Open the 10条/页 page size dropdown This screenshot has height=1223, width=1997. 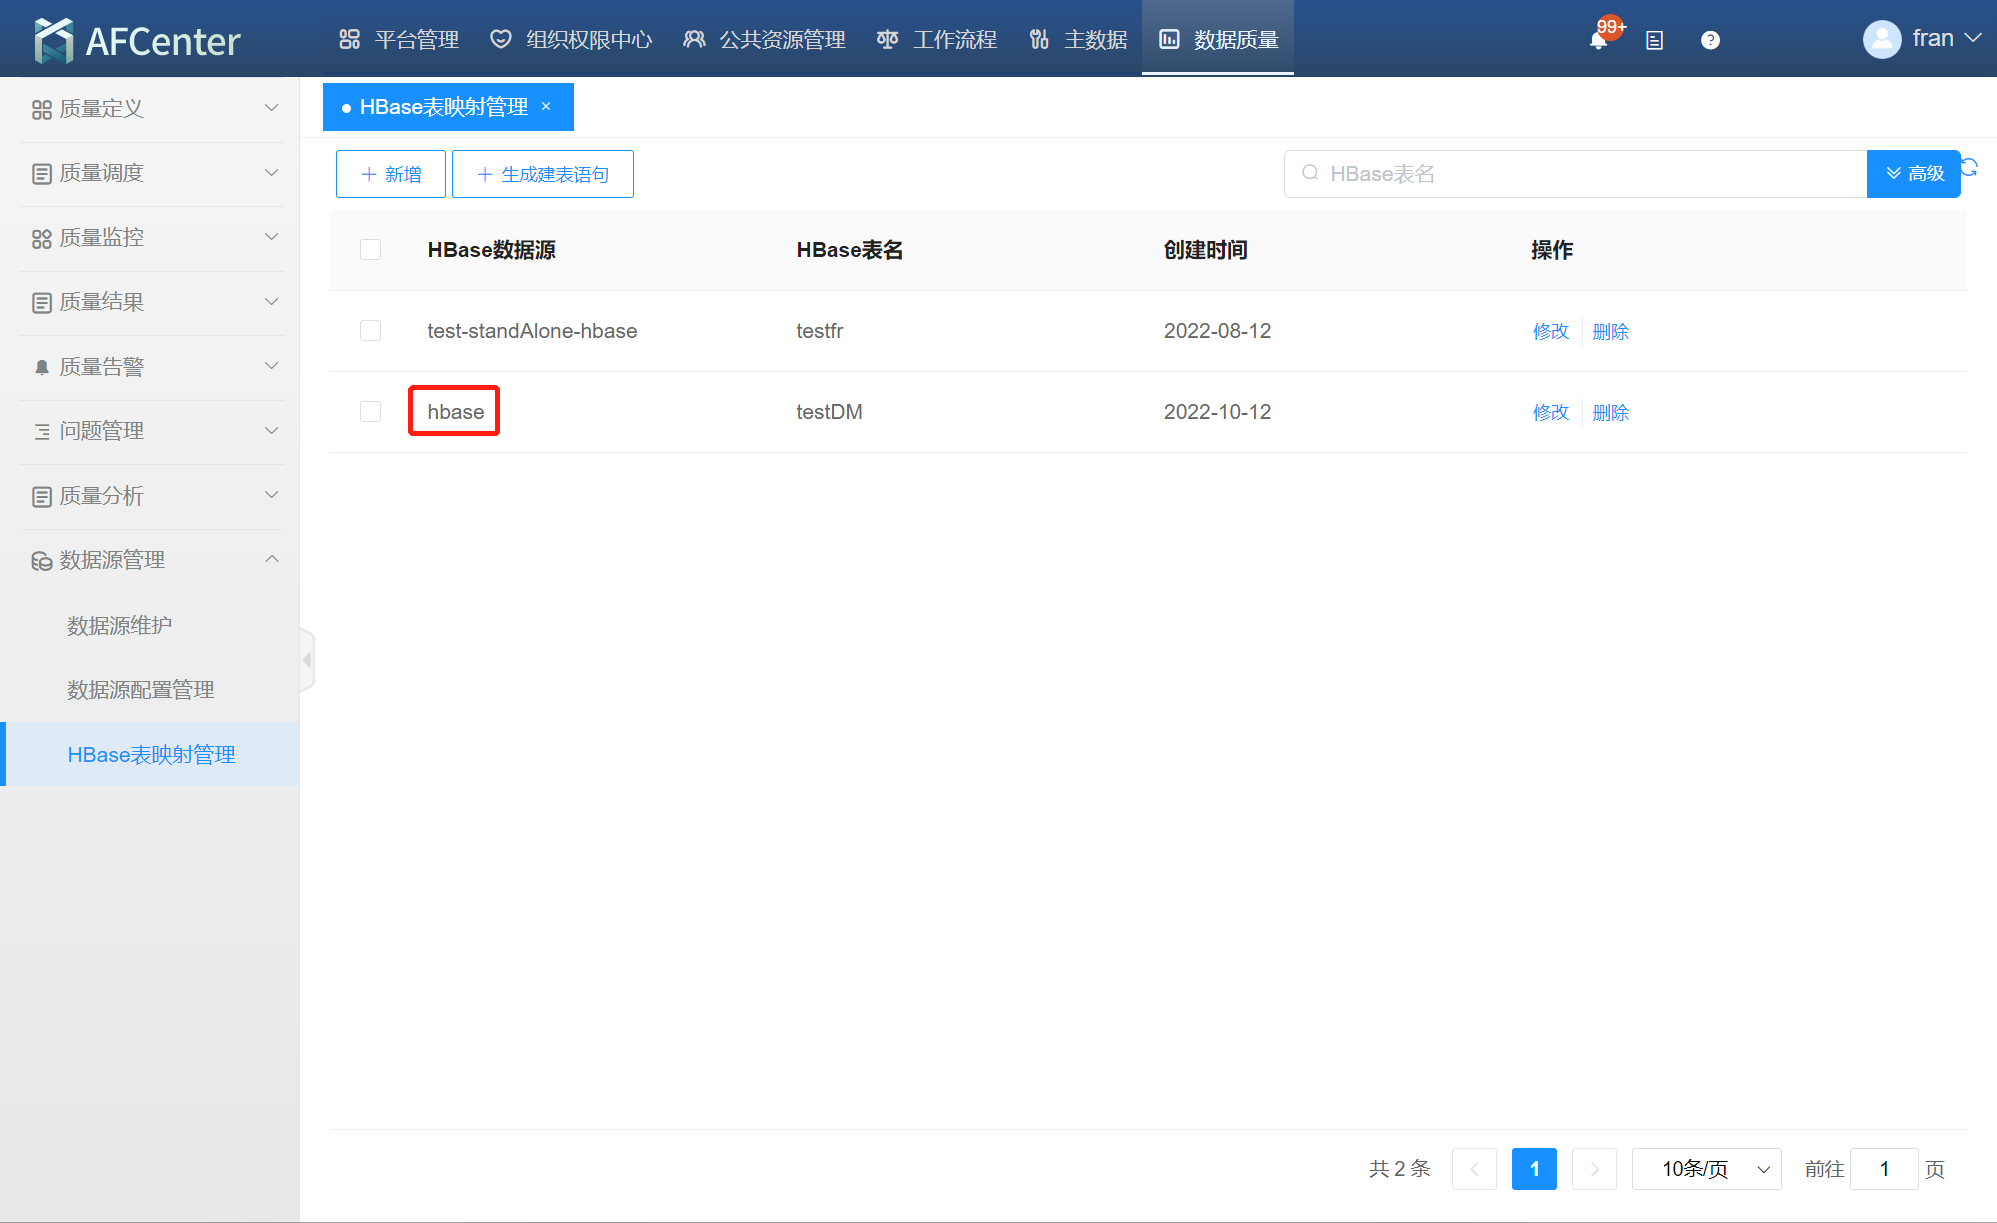1706,1169
